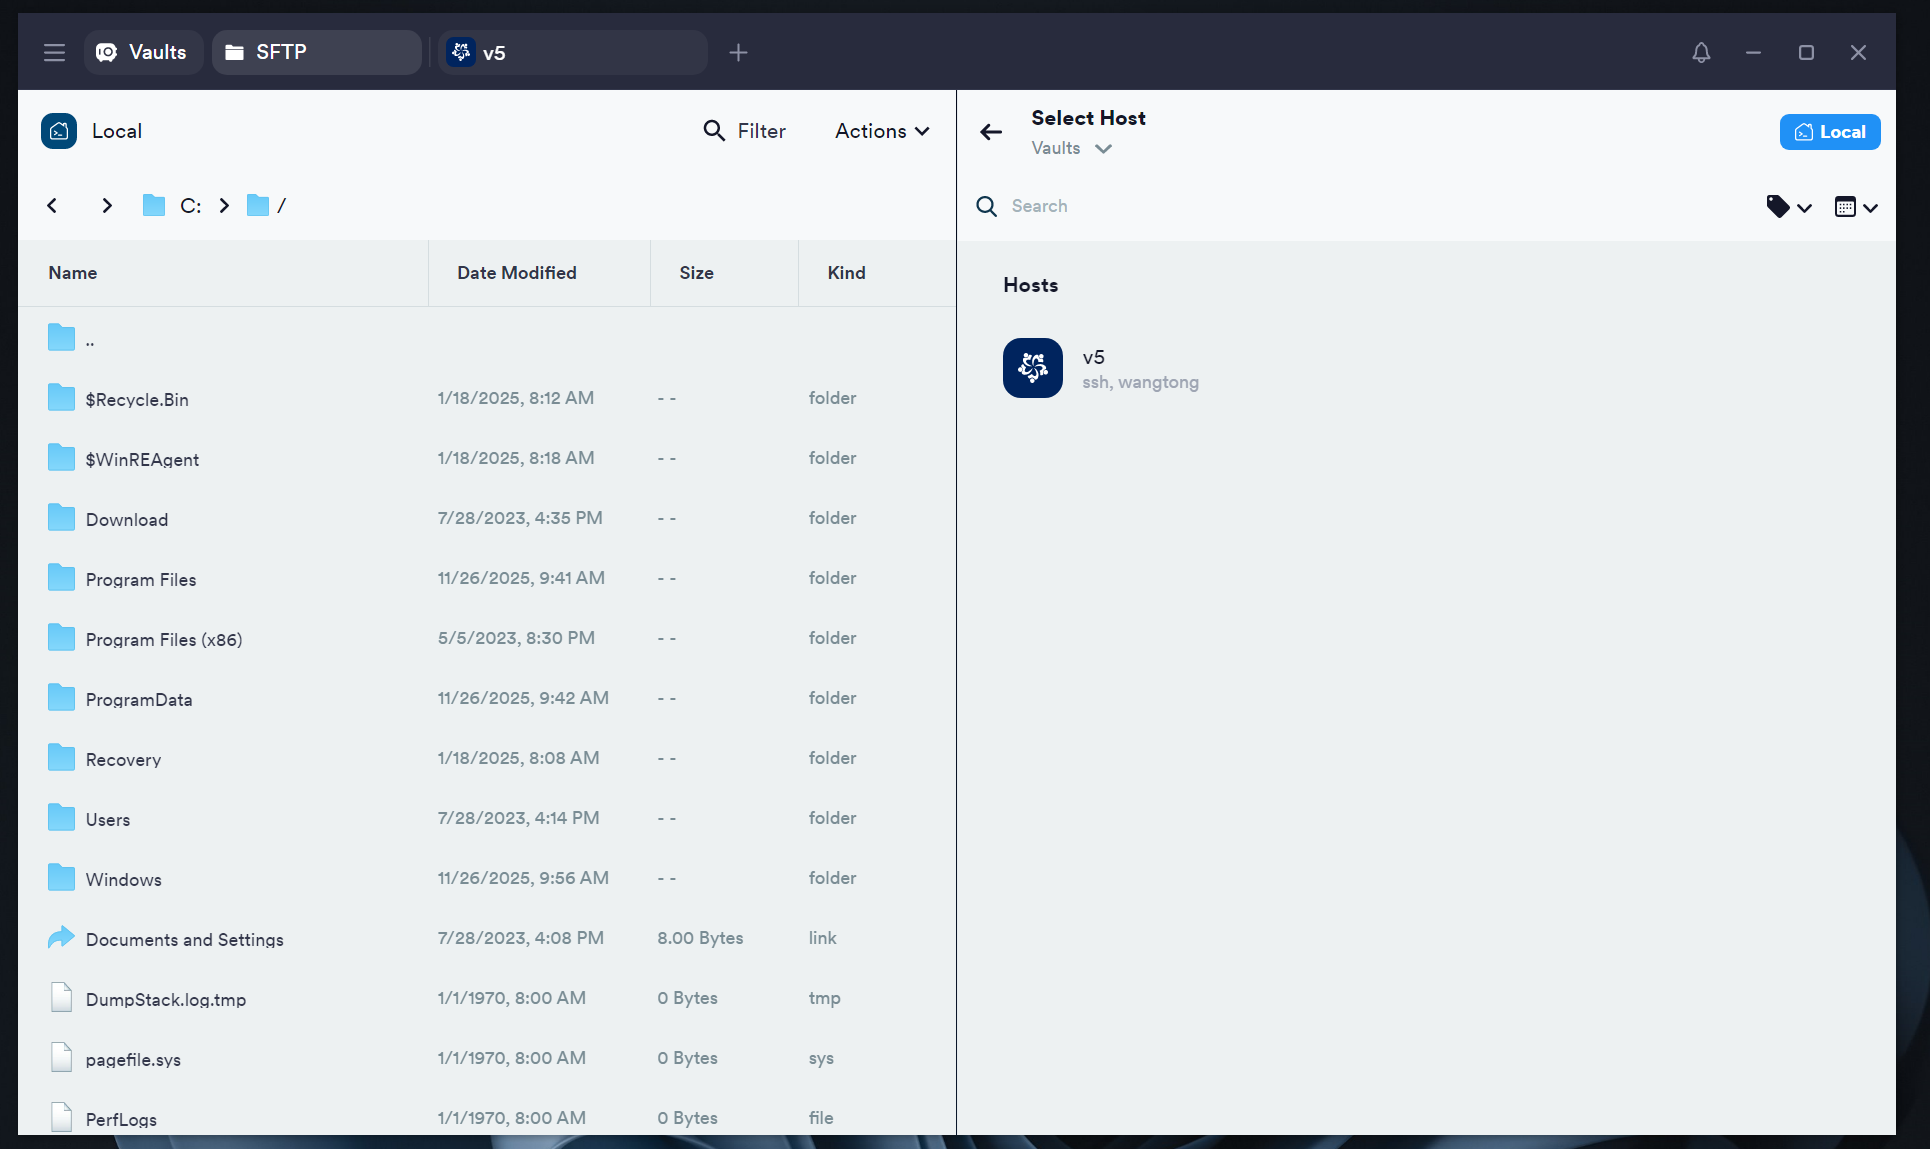Switch to the SFTP tab

click(x=316, y=52)
